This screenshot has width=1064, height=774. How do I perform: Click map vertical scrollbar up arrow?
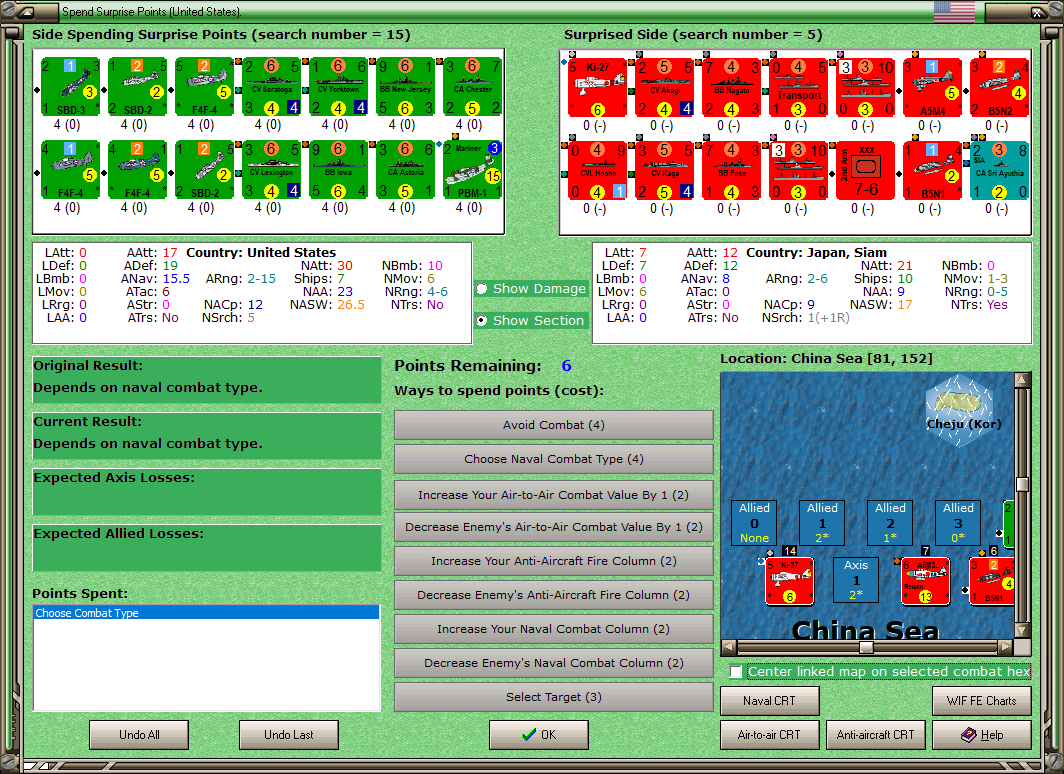[1022, 380]
